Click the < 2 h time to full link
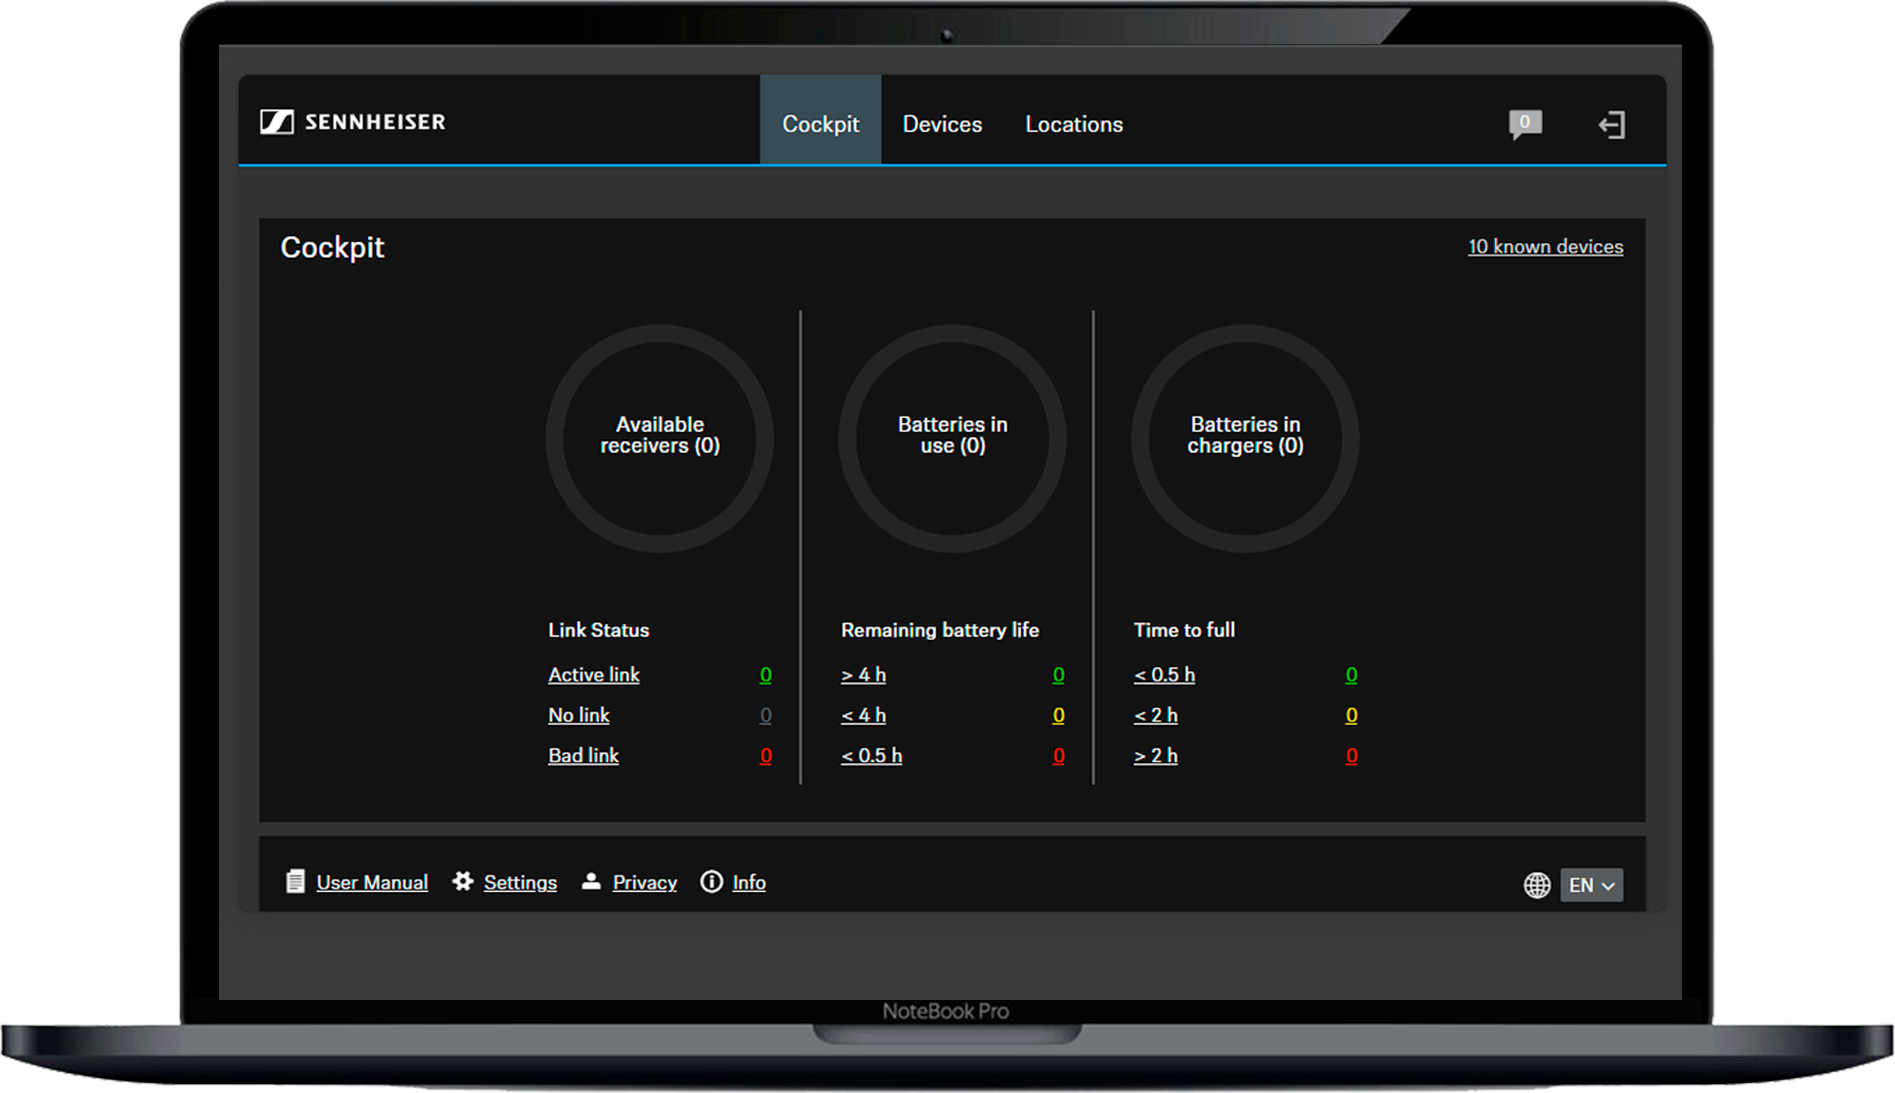The width and height of the screenshot is (1895, 1093). tap(1155, 715)
